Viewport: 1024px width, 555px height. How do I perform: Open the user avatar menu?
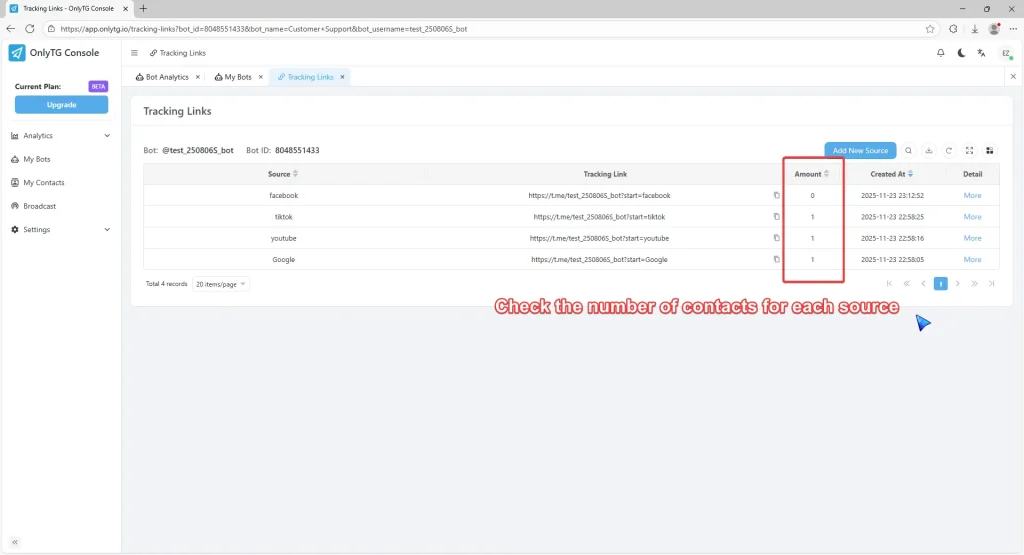pos(1006,54)
